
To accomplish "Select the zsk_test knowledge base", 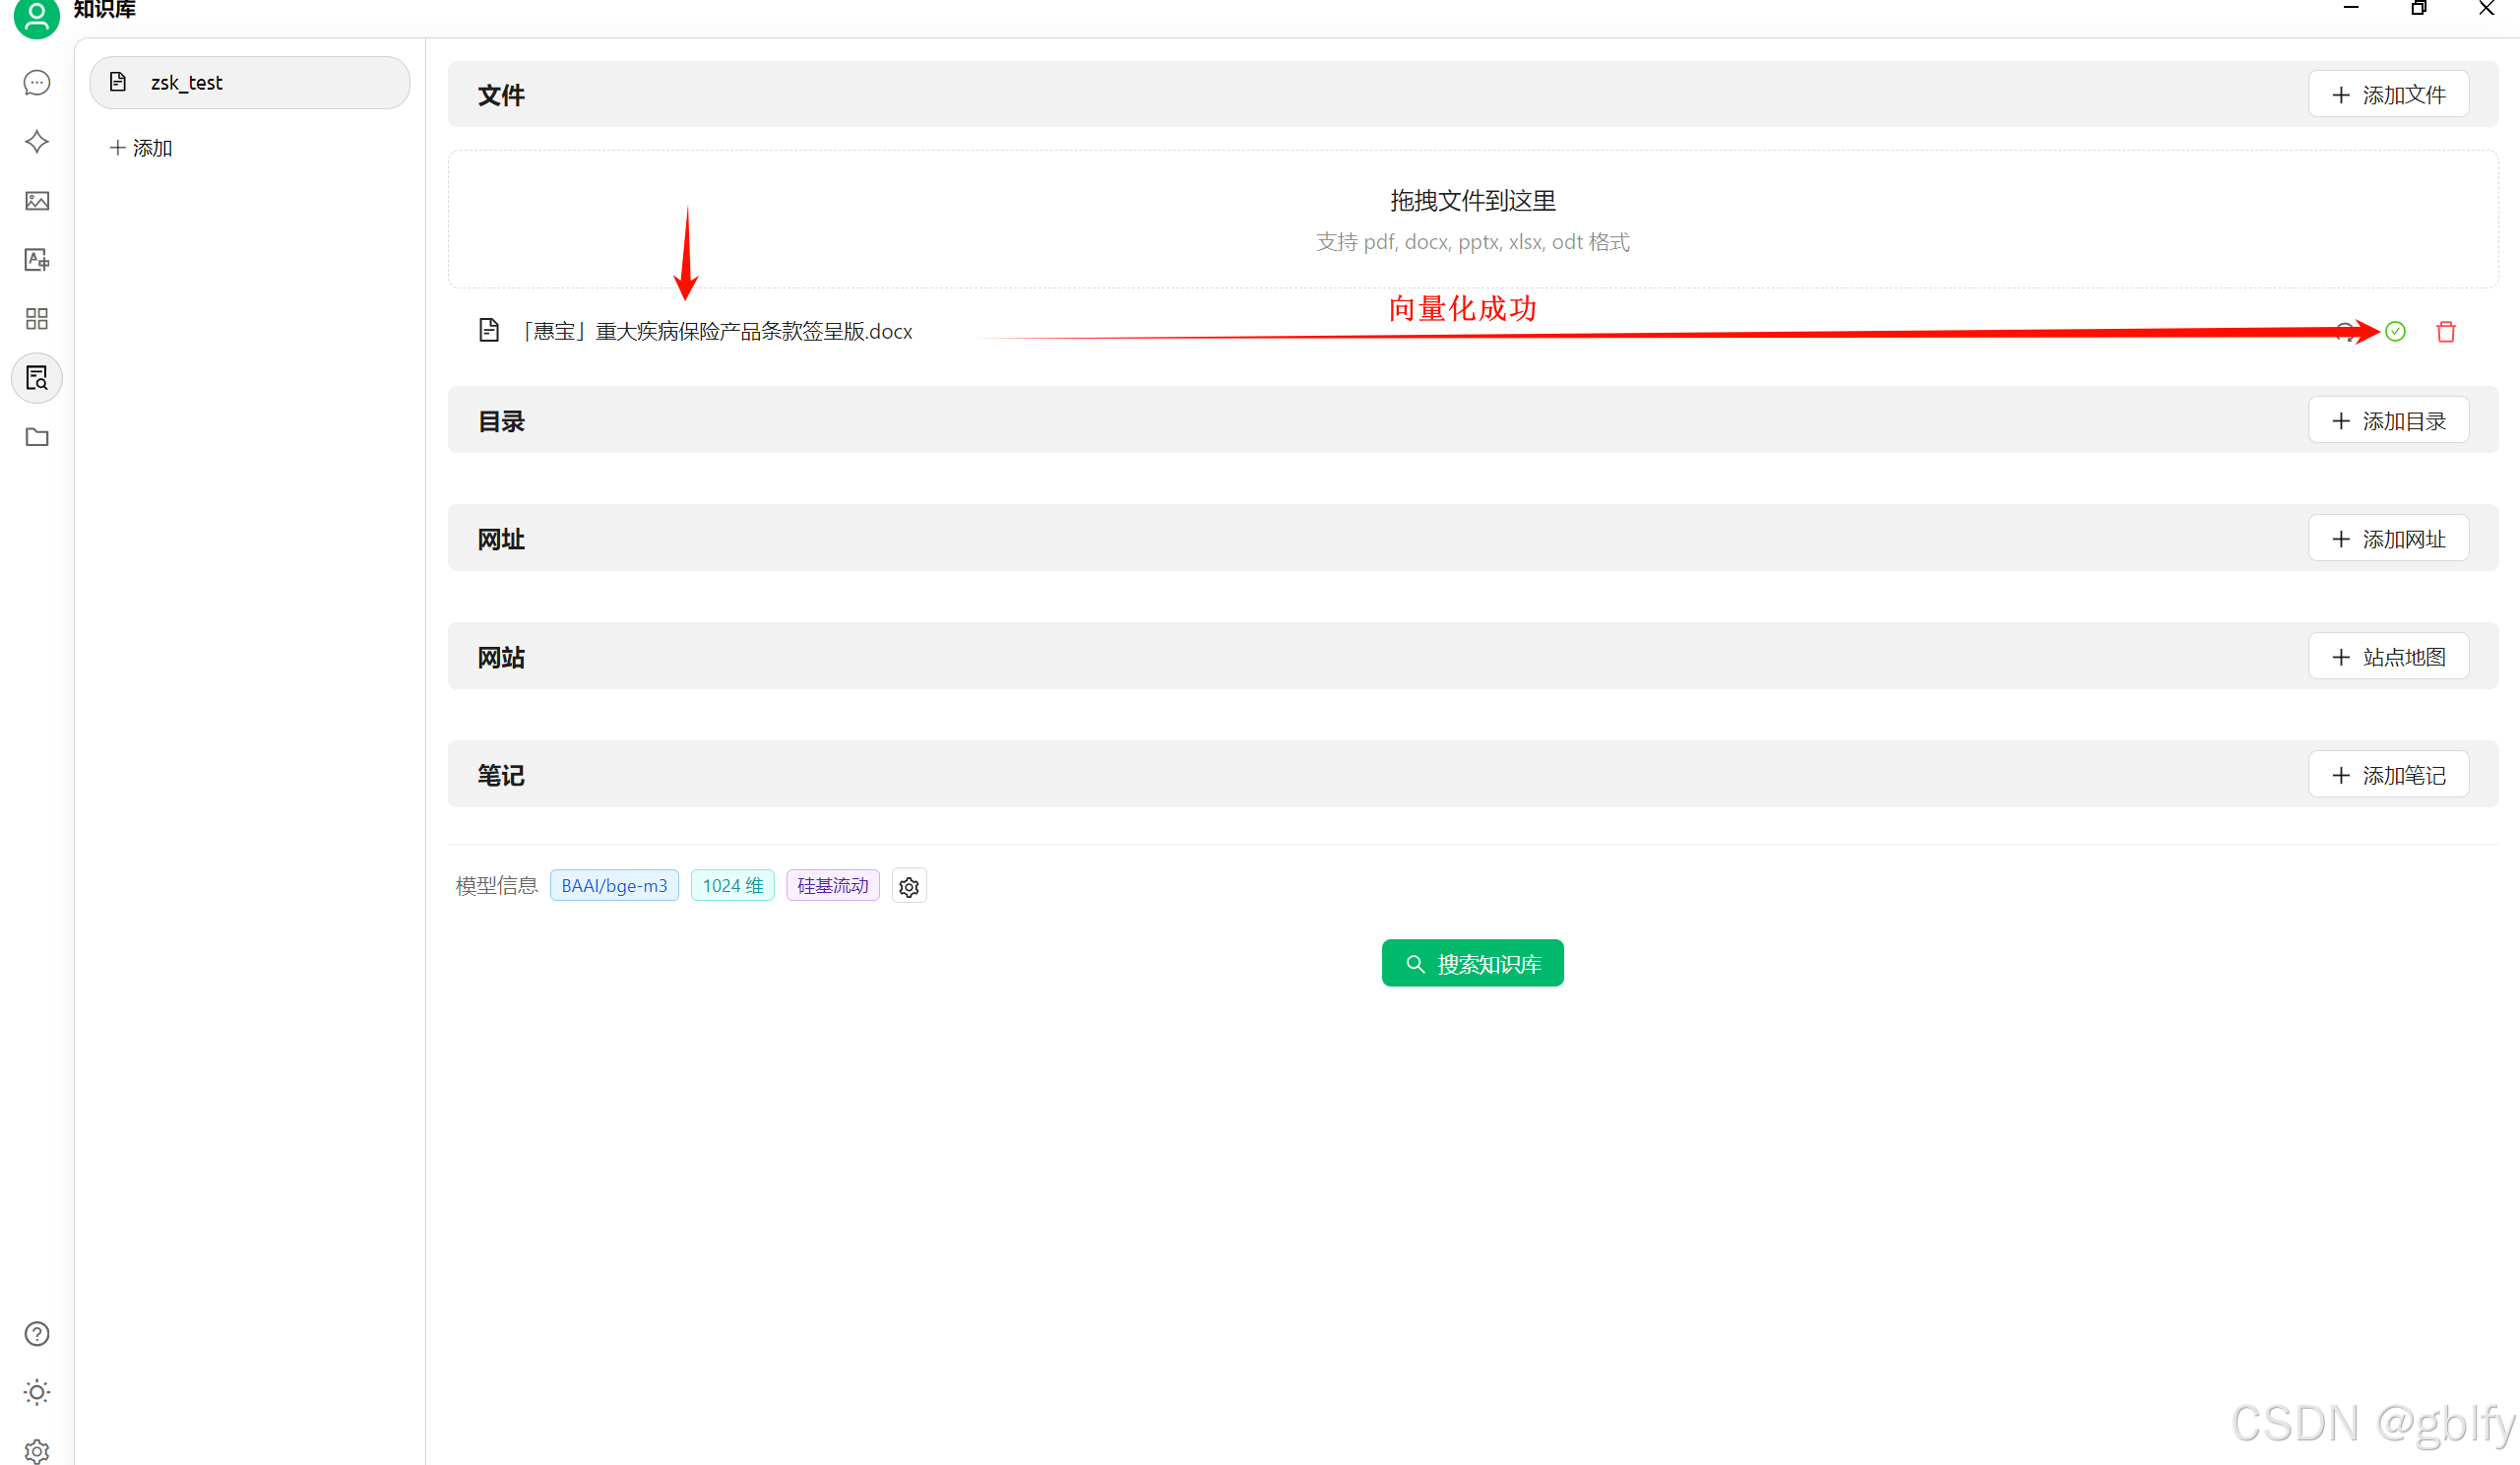I will point(250,83).
